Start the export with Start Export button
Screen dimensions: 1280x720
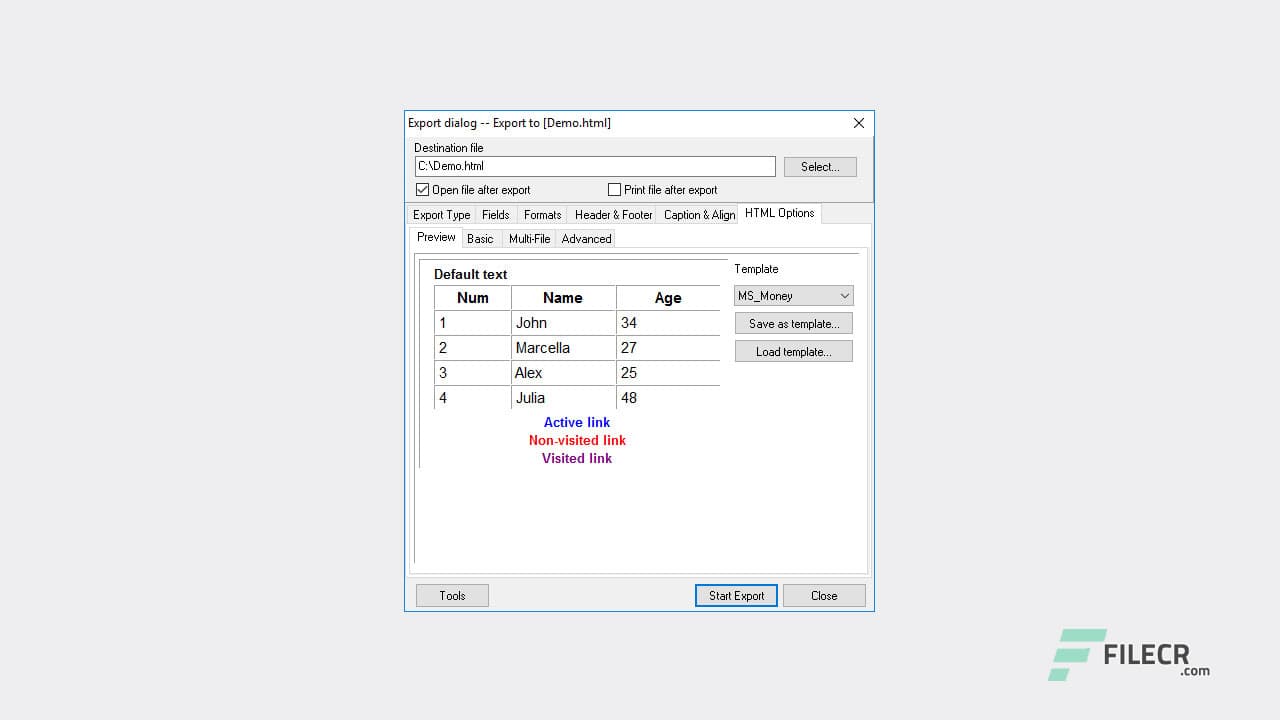pos(735,595)
